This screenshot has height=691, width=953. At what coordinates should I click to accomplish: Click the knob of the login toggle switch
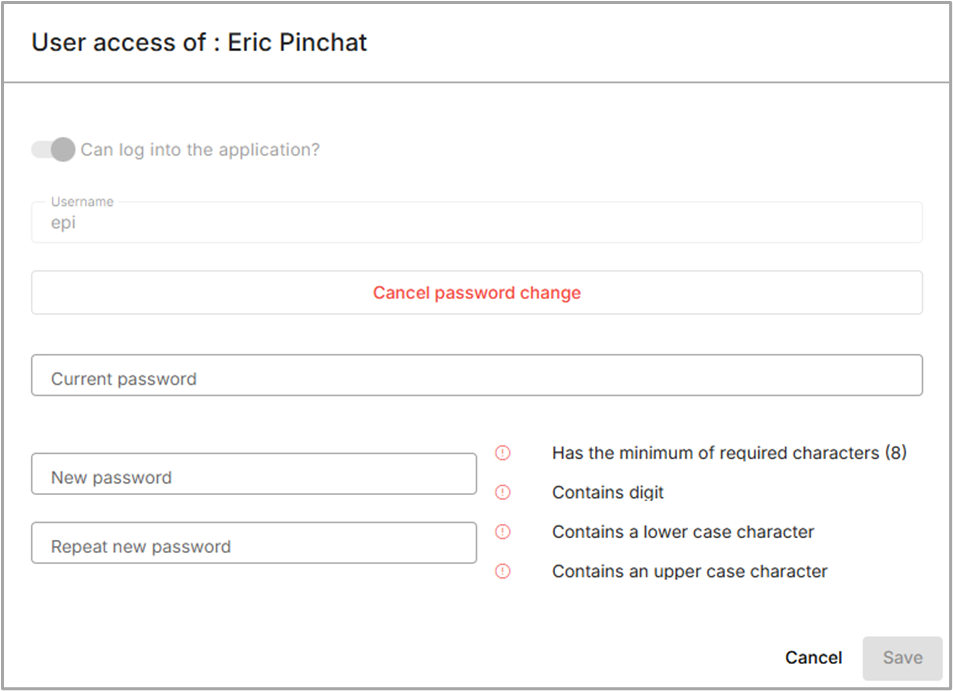63,150
